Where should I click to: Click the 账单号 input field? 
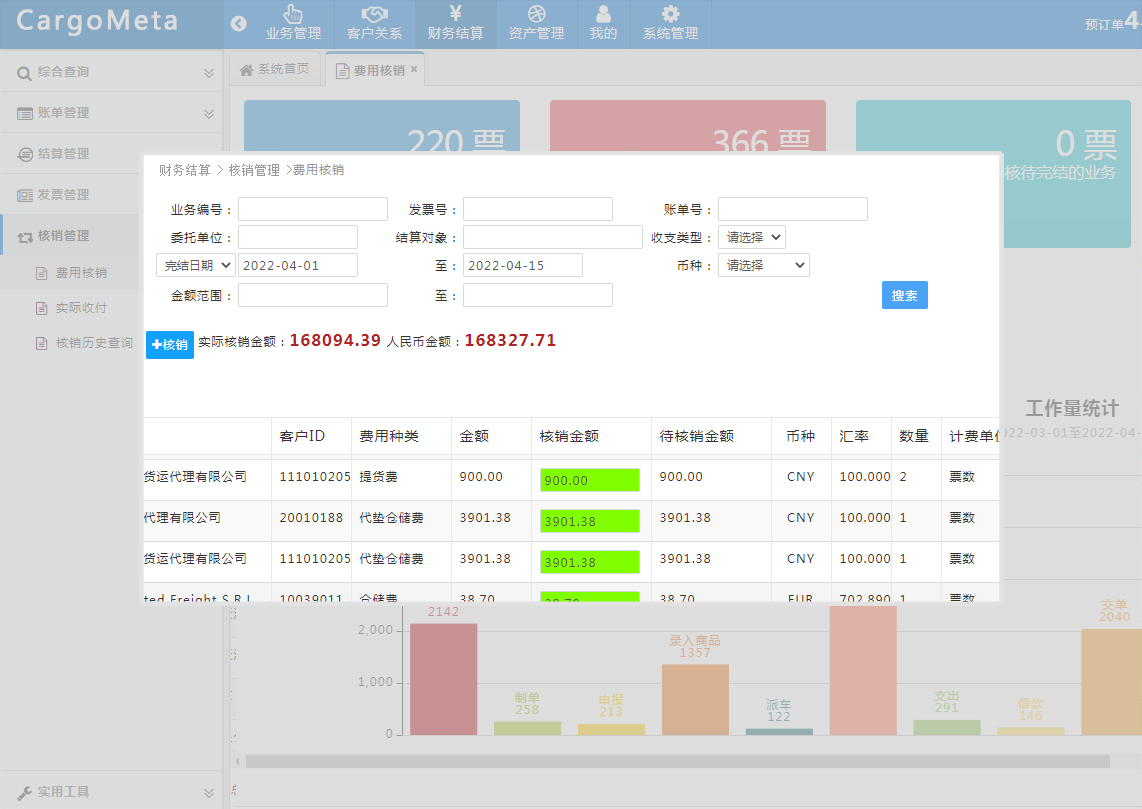(792, 209)
